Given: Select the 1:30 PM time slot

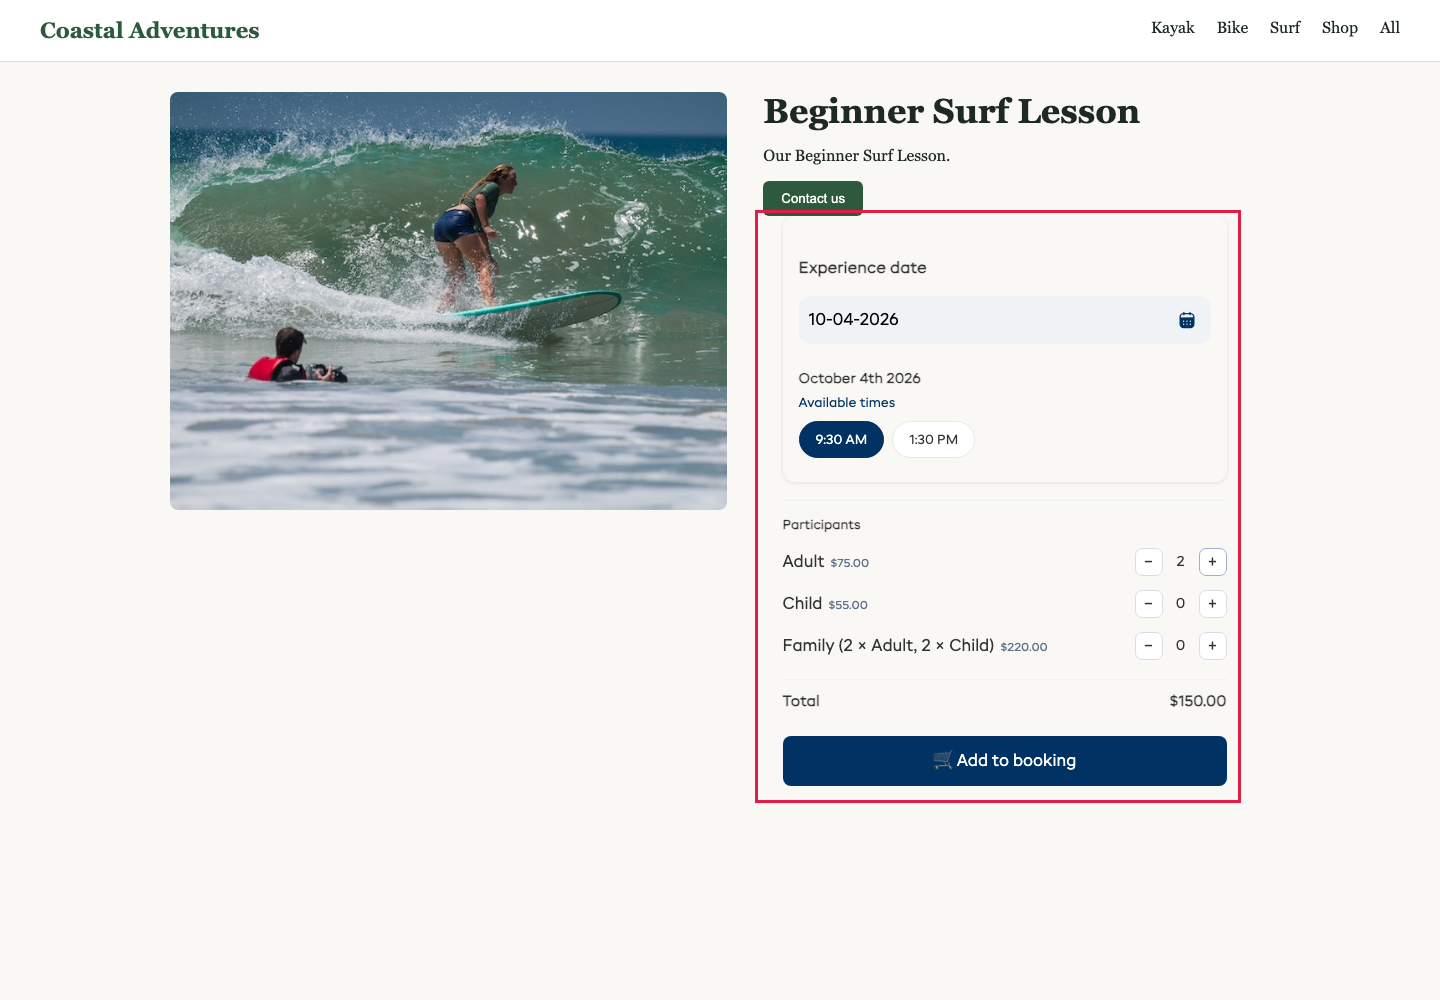Looking at the screenshot, I should click(933, 440).
